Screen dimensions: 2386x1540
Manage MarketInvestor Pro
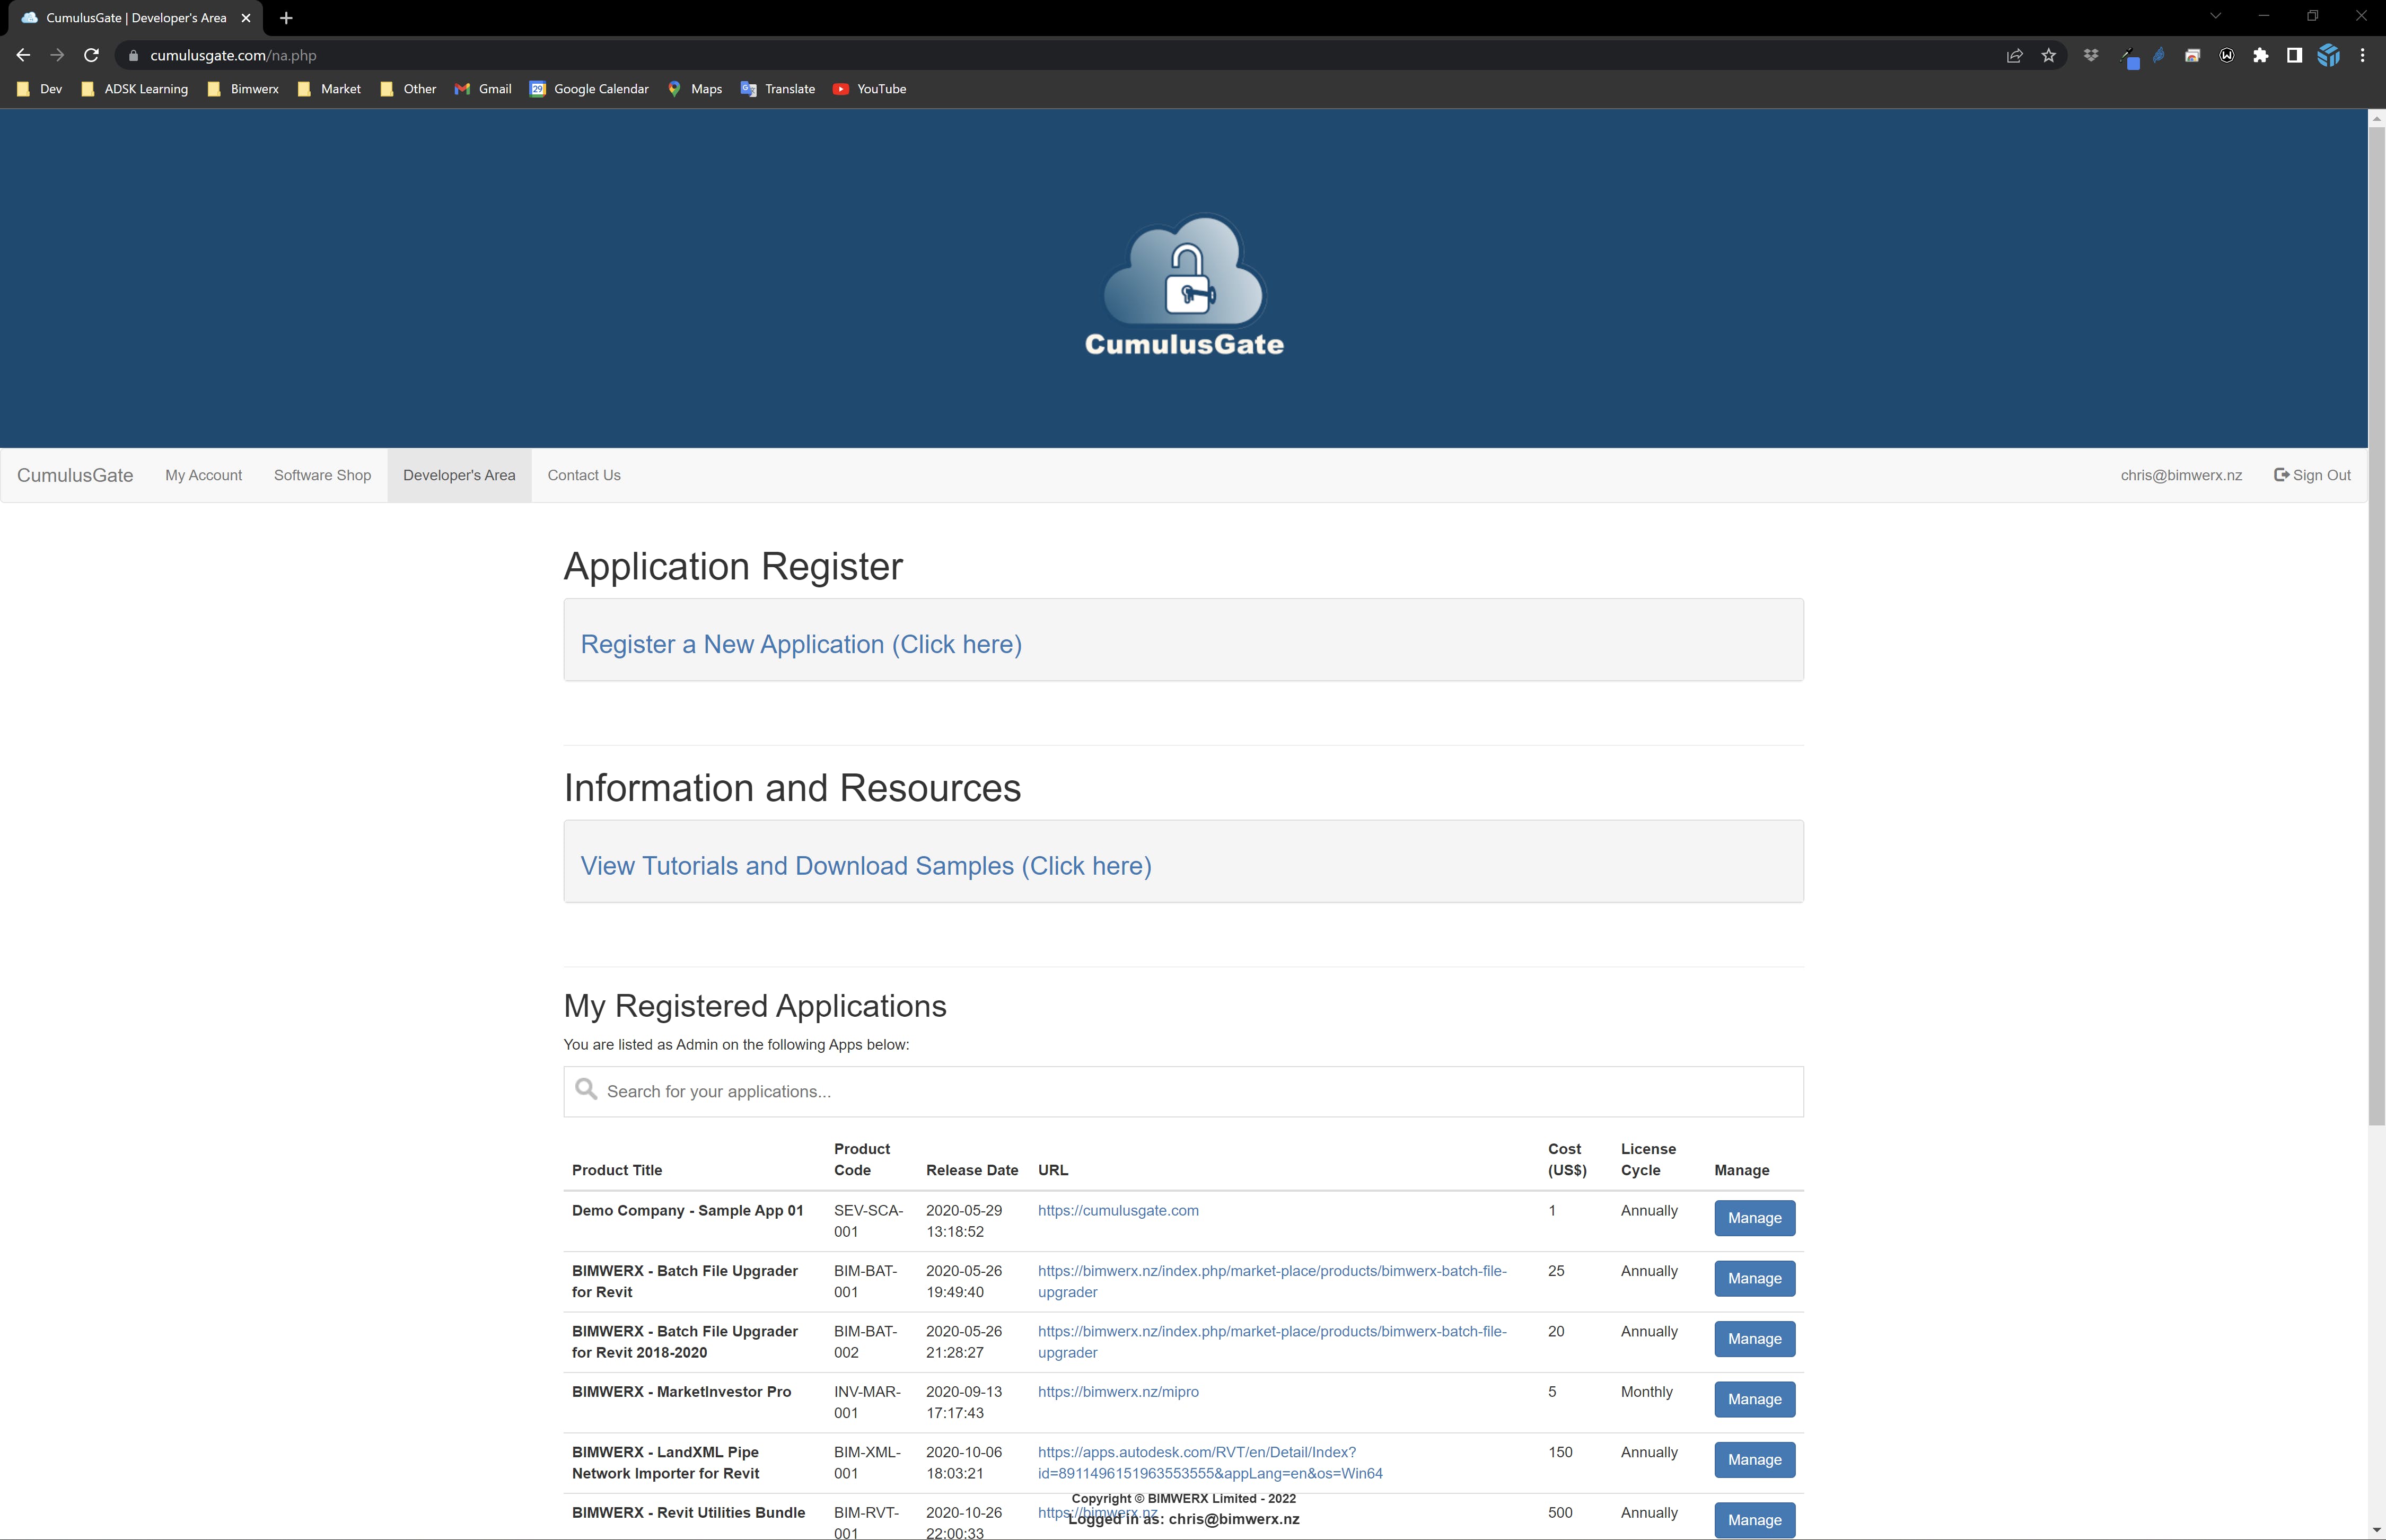click(1754, 1399)
